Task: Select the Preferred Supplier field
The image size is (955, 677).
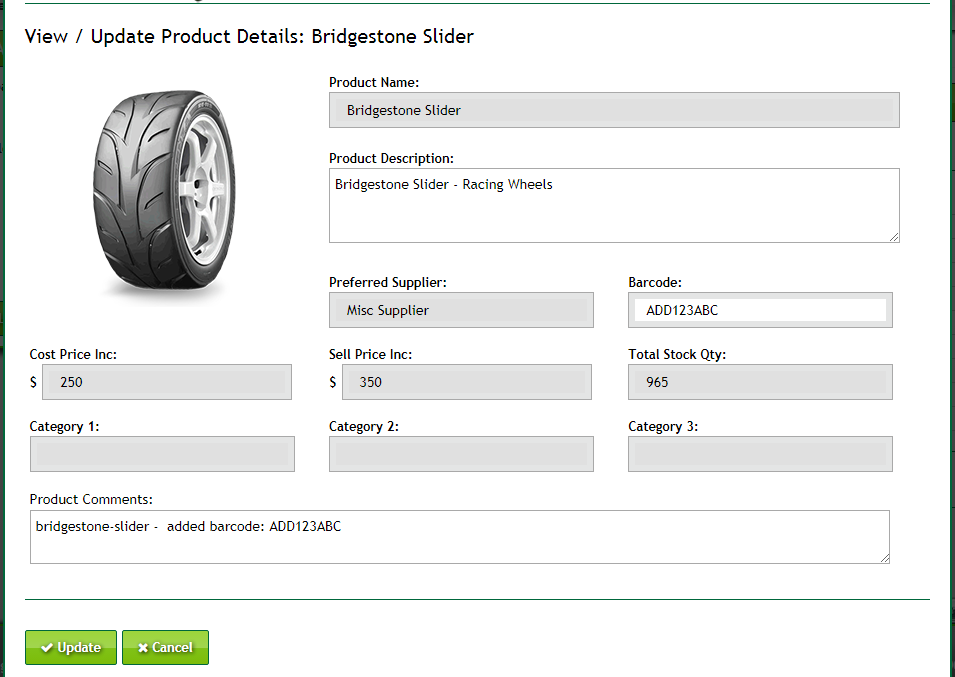Action: coord(461,310)
